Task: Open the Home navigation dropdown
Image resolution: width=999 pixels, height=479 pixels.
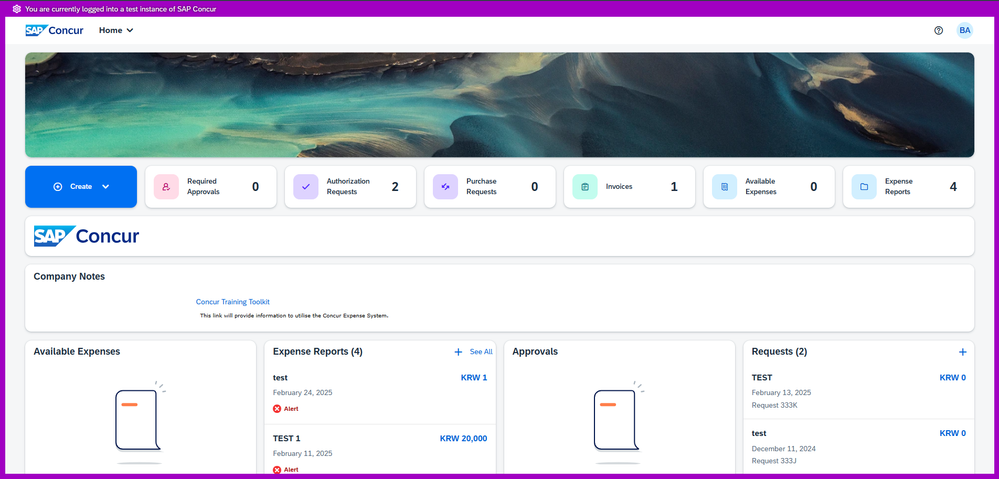Action: pyautogui.click(x=116, y=30)
